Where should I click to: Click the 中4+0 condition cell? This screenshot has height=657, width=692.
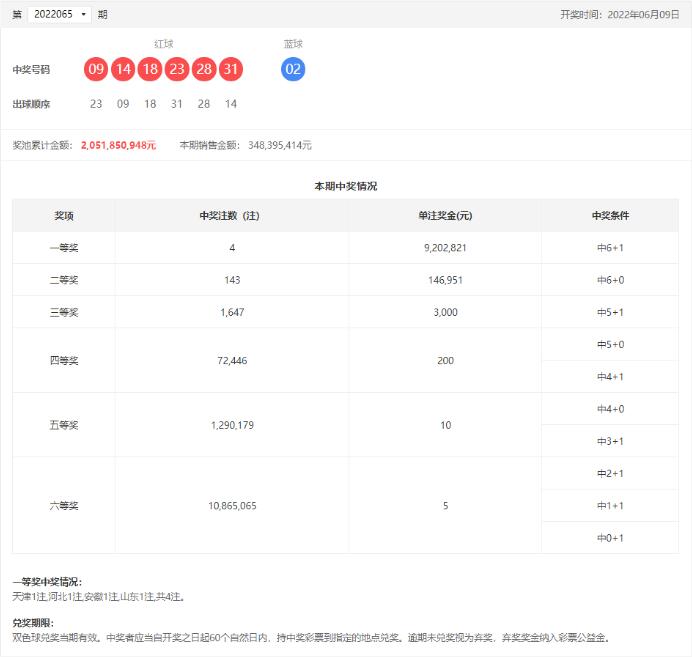click(610, 409)
